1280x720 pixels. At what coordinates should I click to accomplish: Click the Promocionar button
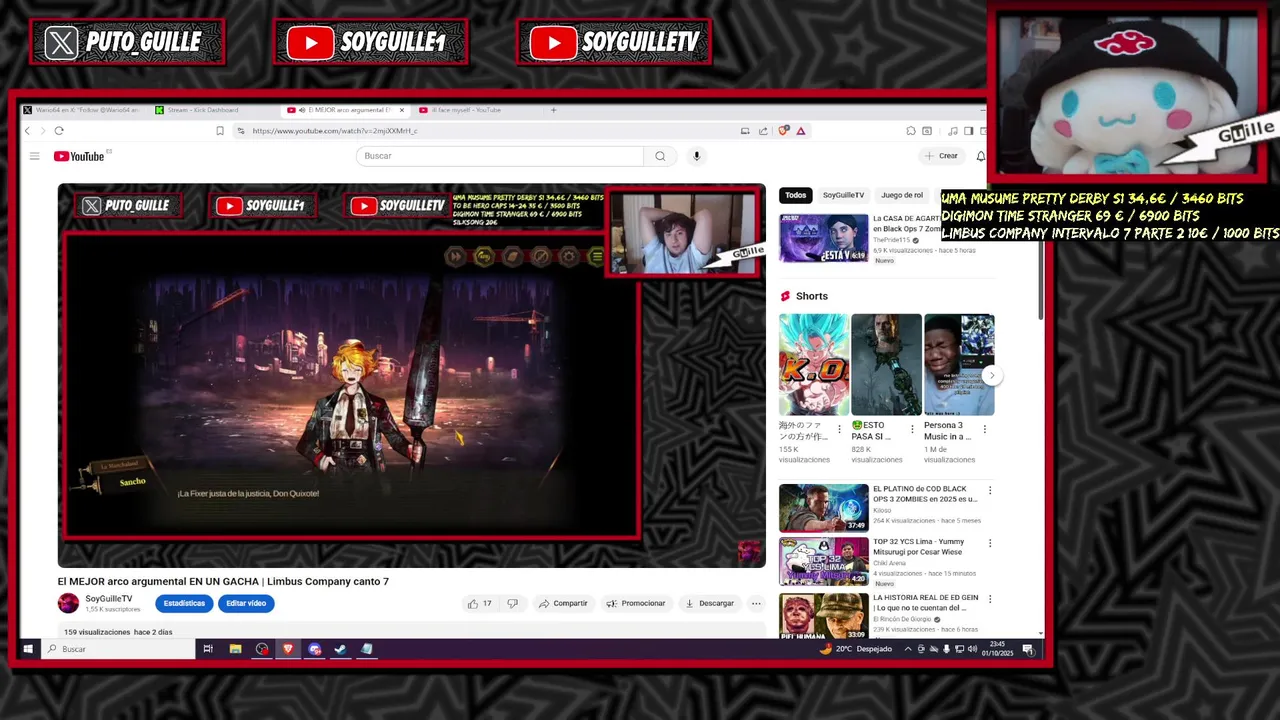636,603
